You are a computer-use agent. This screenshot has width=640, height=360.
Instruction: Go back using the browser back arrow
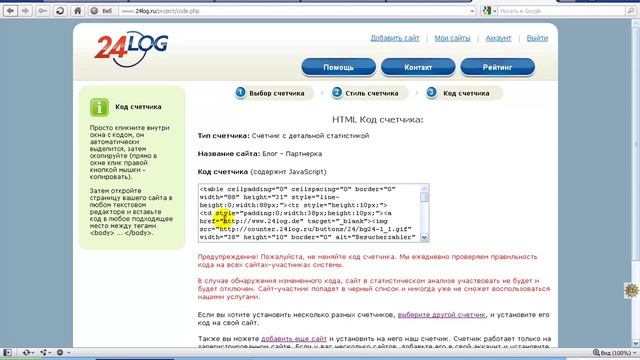coord(10,11)
